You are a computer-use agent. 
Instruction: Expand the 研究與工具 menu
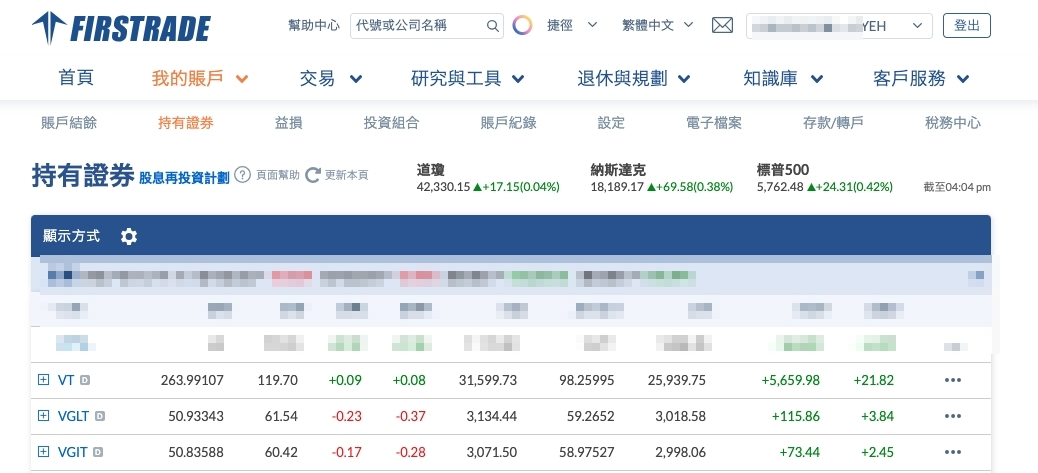pos(467,79)
